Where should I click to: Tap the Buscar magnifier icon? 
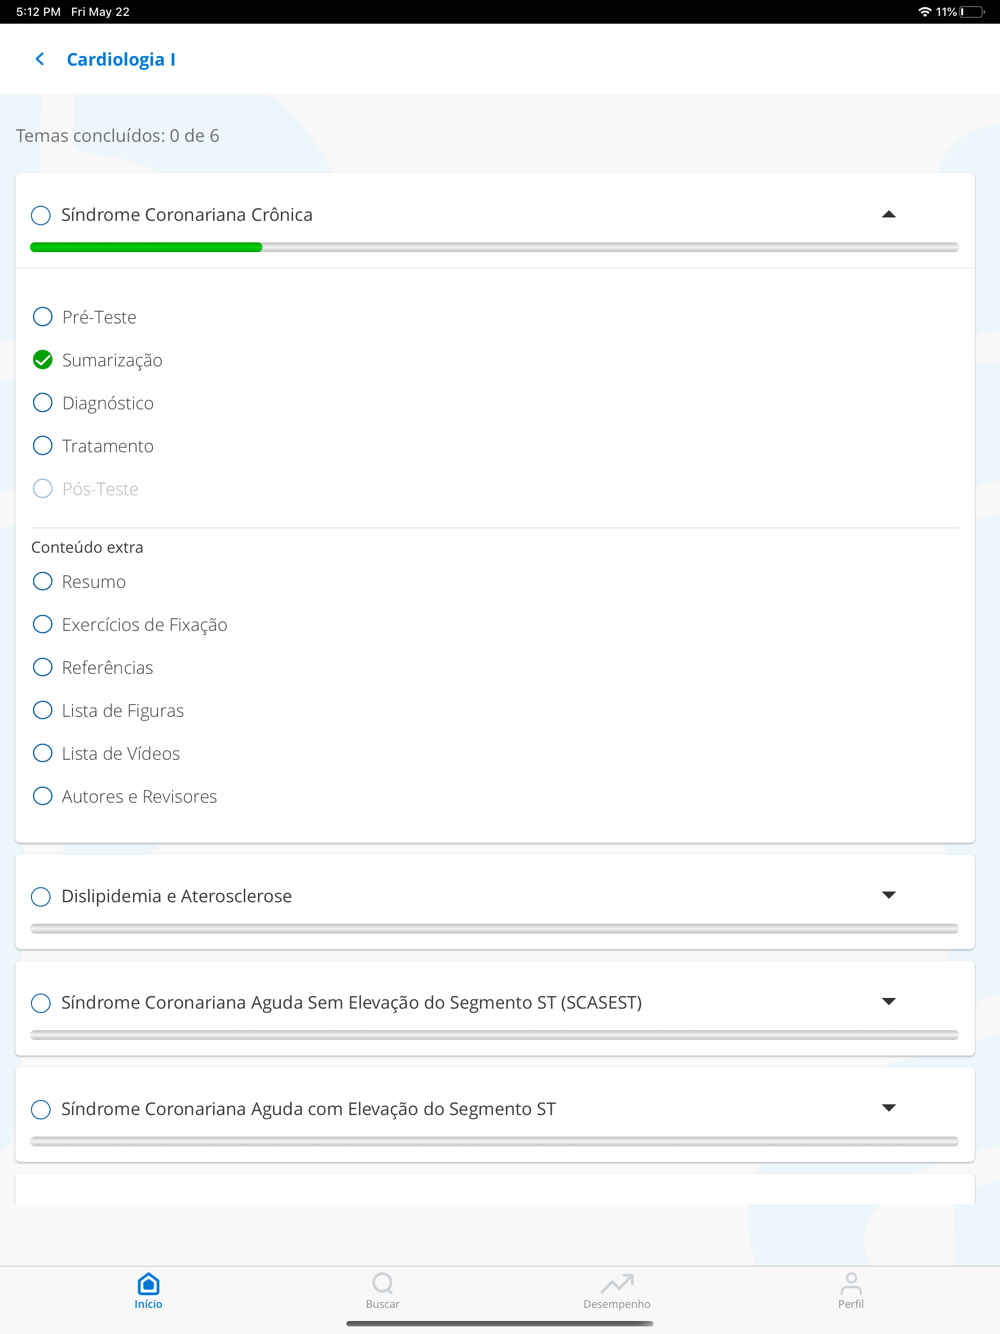382,1283
